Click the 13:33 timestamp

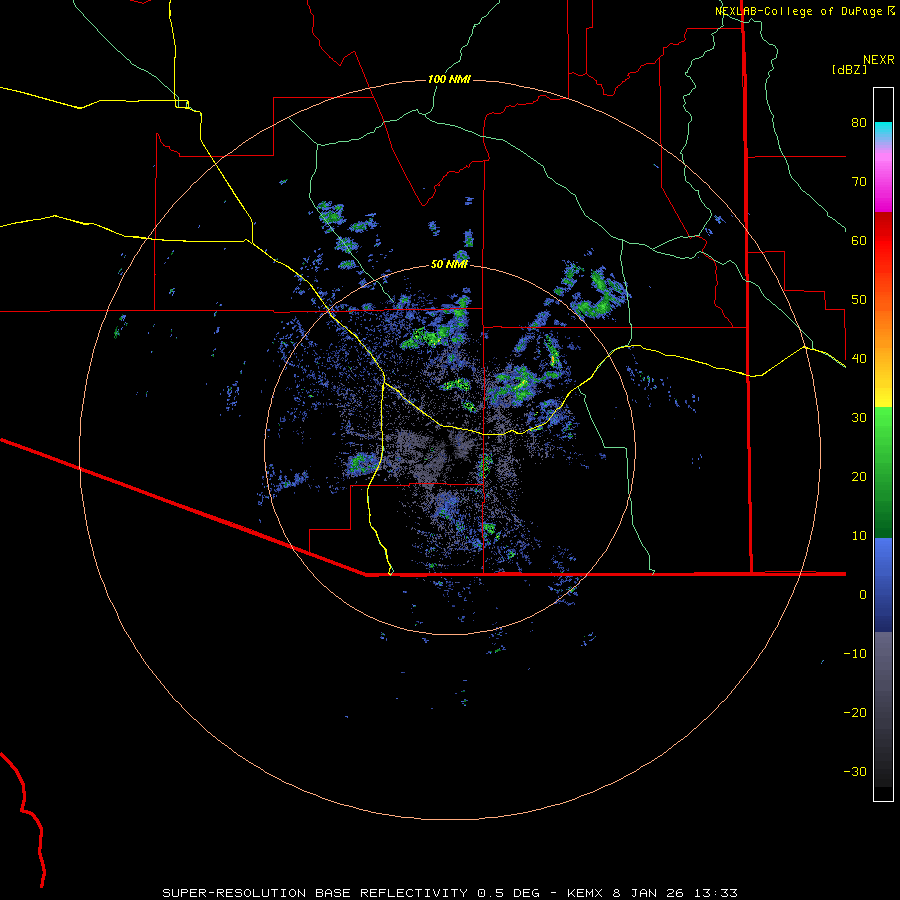(x=716, y=893)
